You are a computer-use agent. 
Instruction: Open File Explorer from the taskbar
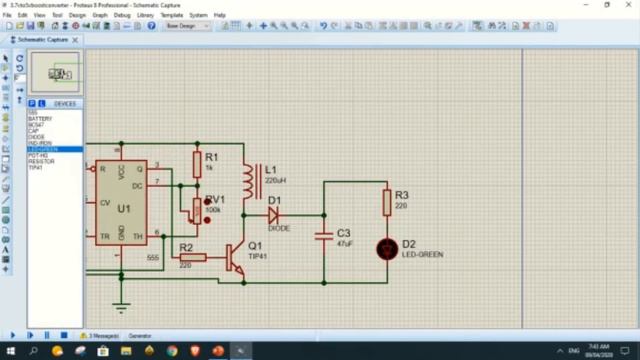point(126,351)
